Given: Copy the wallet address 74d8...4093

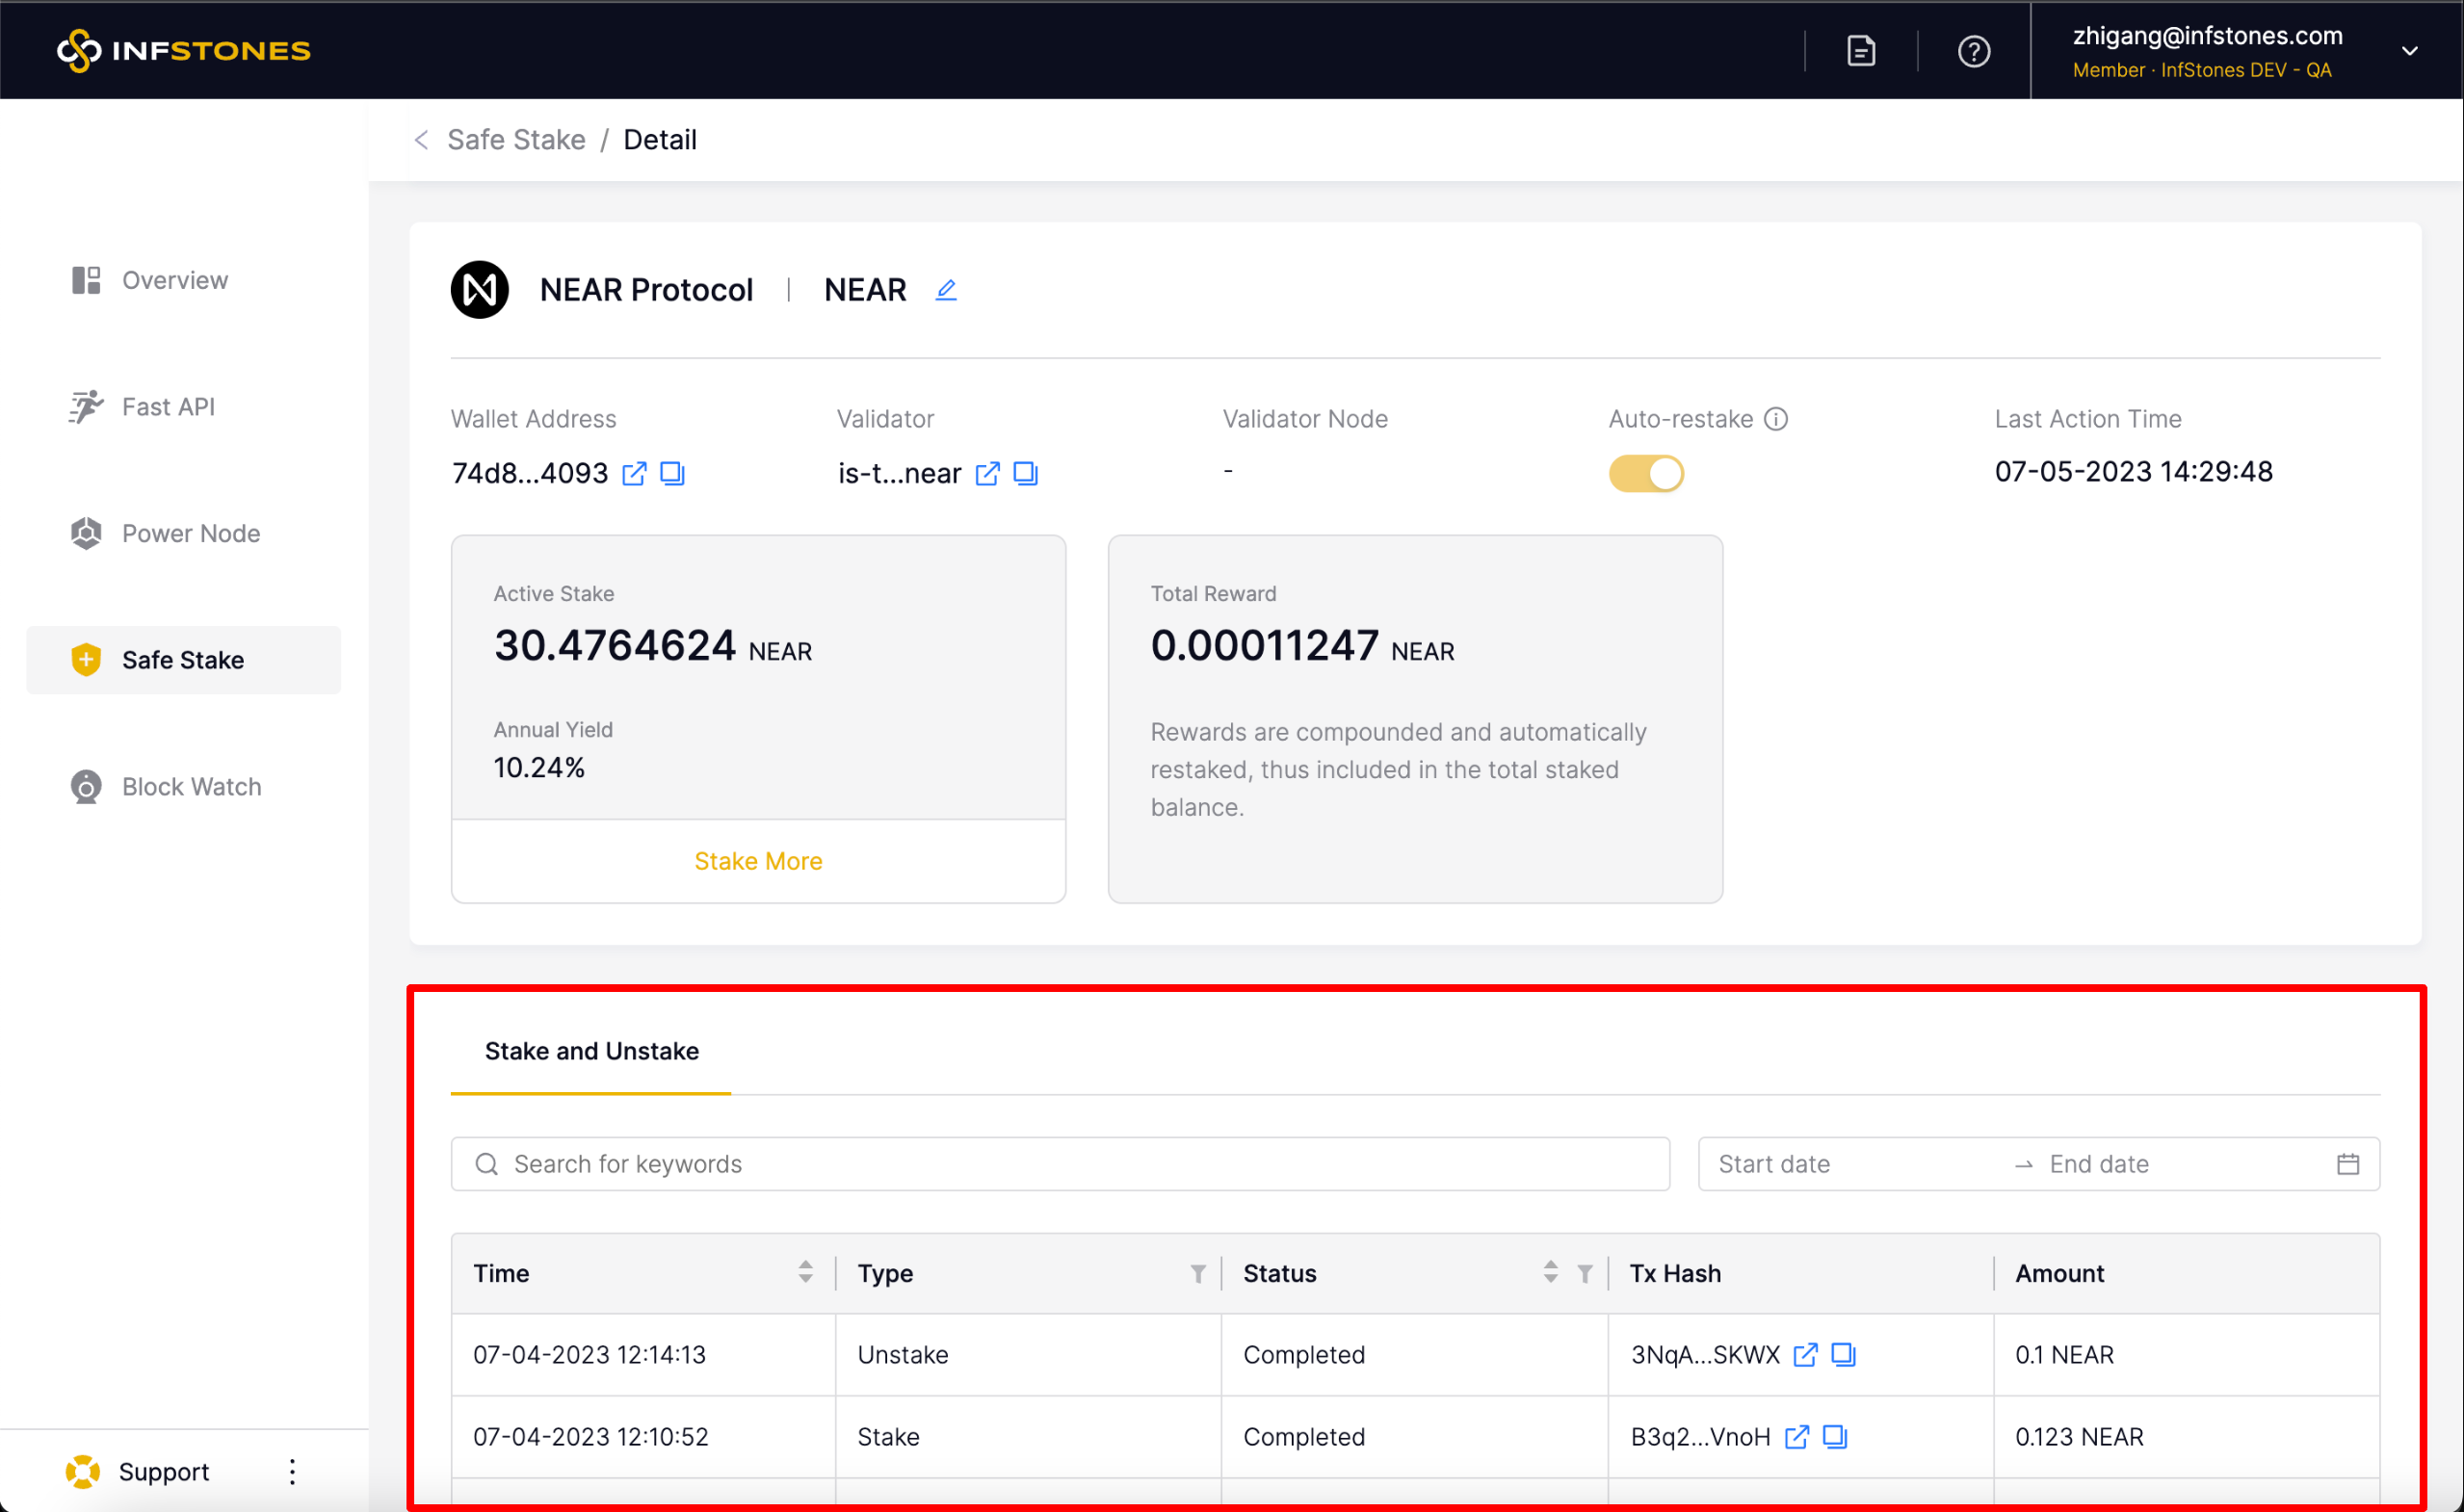Looking at the screenshot, I should coord(672,473).
